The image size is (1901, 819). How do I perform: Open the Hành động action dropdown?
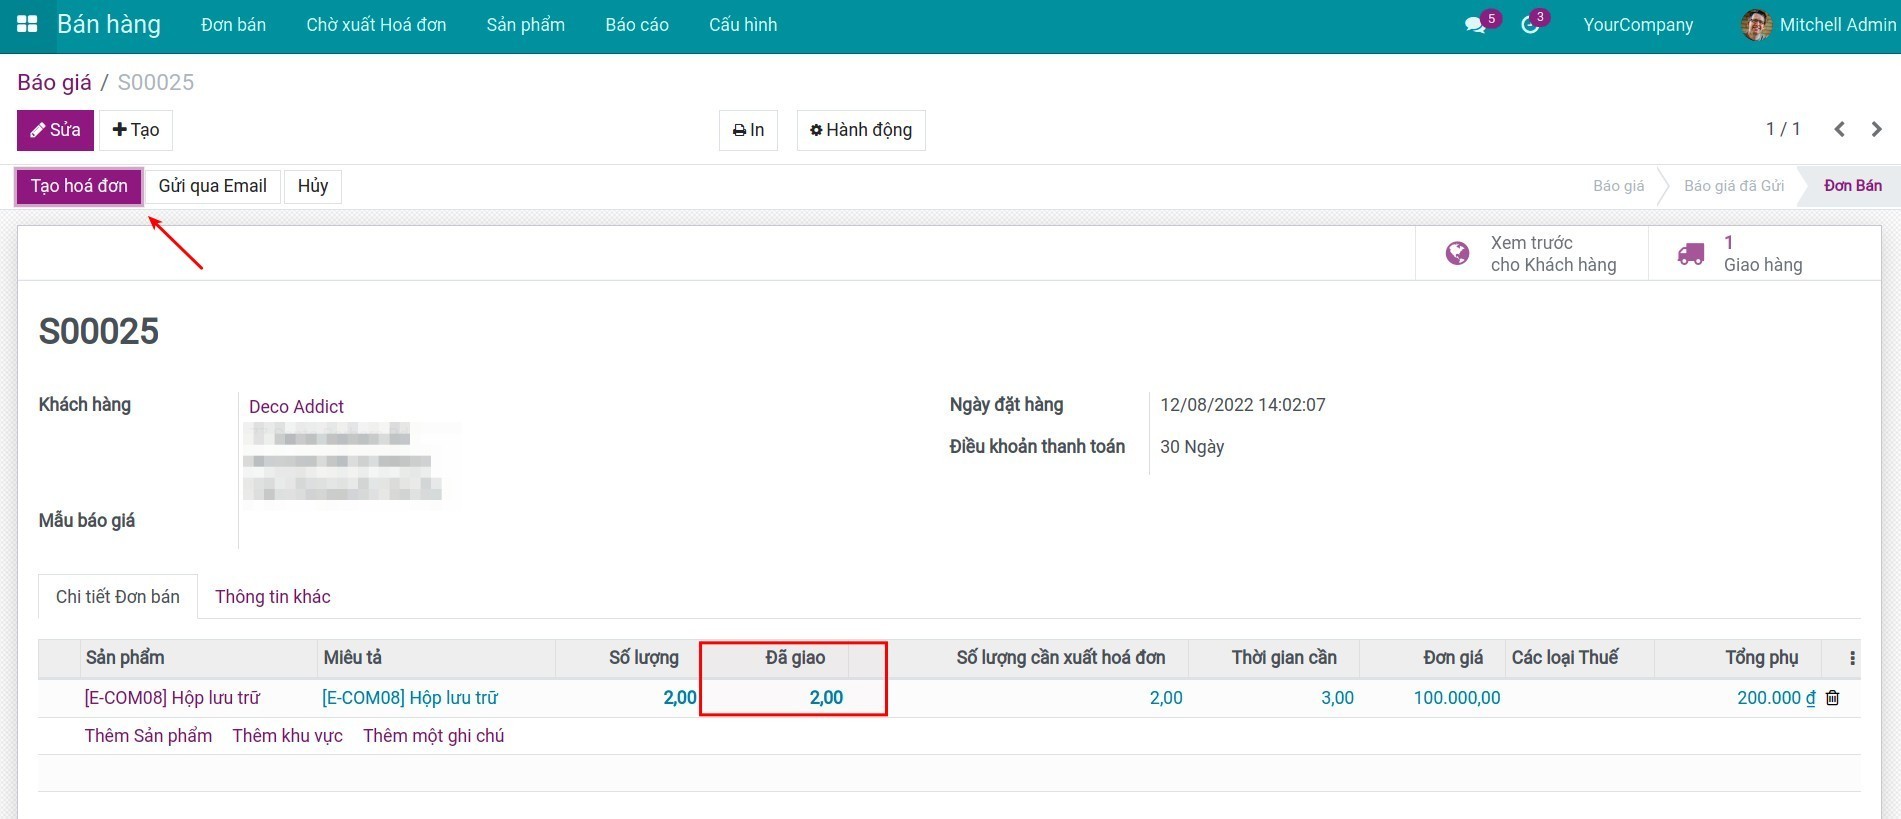[861, 130]
